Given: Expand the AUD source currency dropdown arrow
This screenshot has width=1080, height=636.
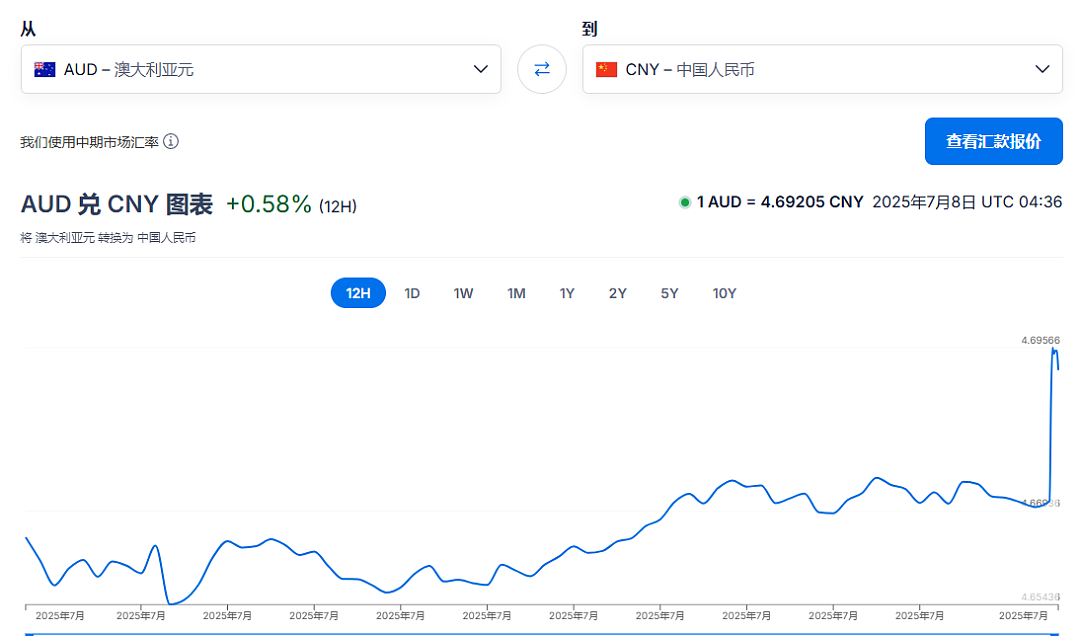Looking at the screenshot, I should coord(481,69).
